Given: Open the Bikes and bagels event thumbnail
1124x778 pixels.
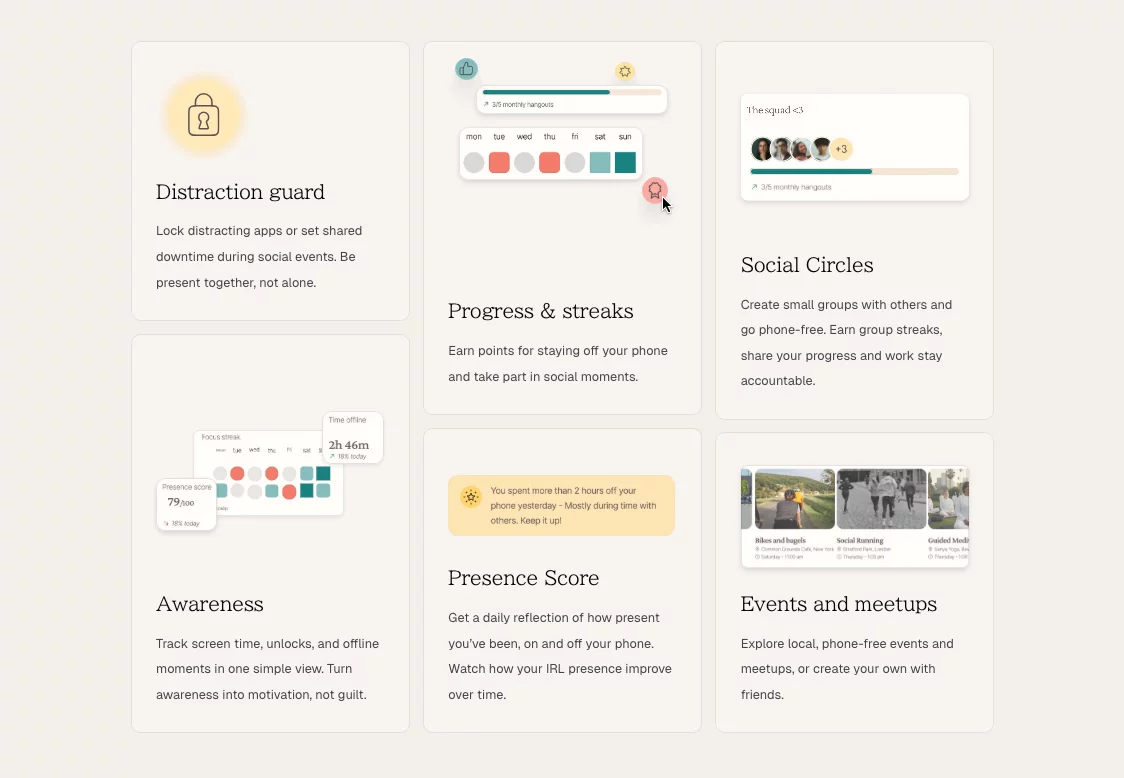Looking at the screenshot, I should click(794, 499).
